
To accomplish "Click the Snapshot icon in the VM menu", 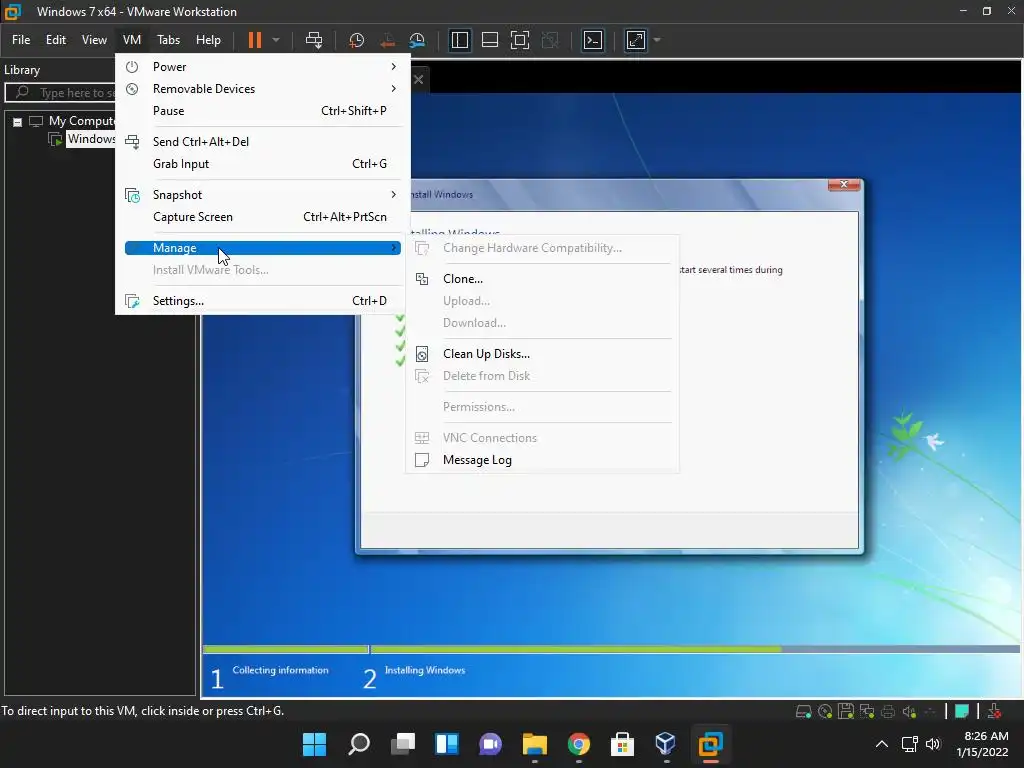I will pyautogui.click(x=133, y=195).
